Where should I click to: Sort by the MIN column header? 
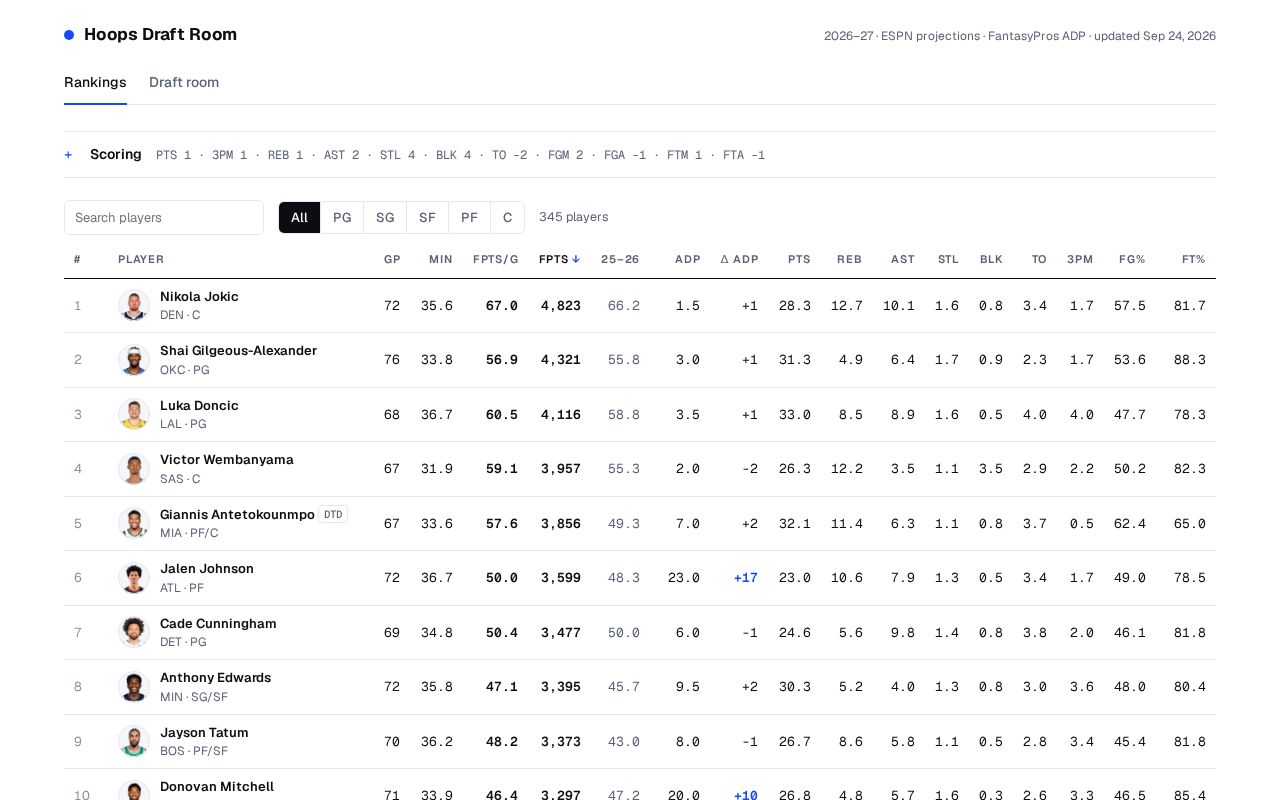click(x=441, y=259)
